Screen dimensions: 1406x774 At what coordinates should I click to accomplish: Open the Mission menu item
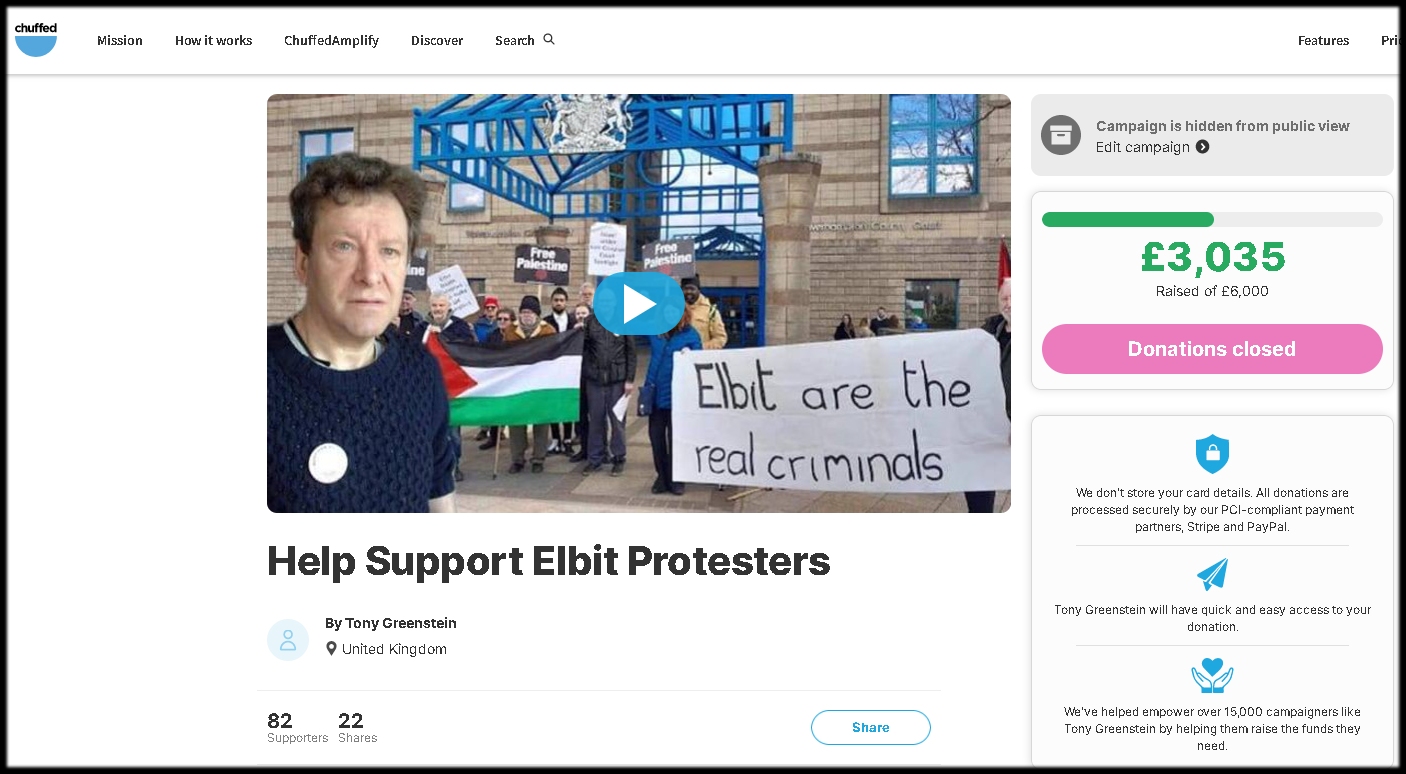[120, 41]
